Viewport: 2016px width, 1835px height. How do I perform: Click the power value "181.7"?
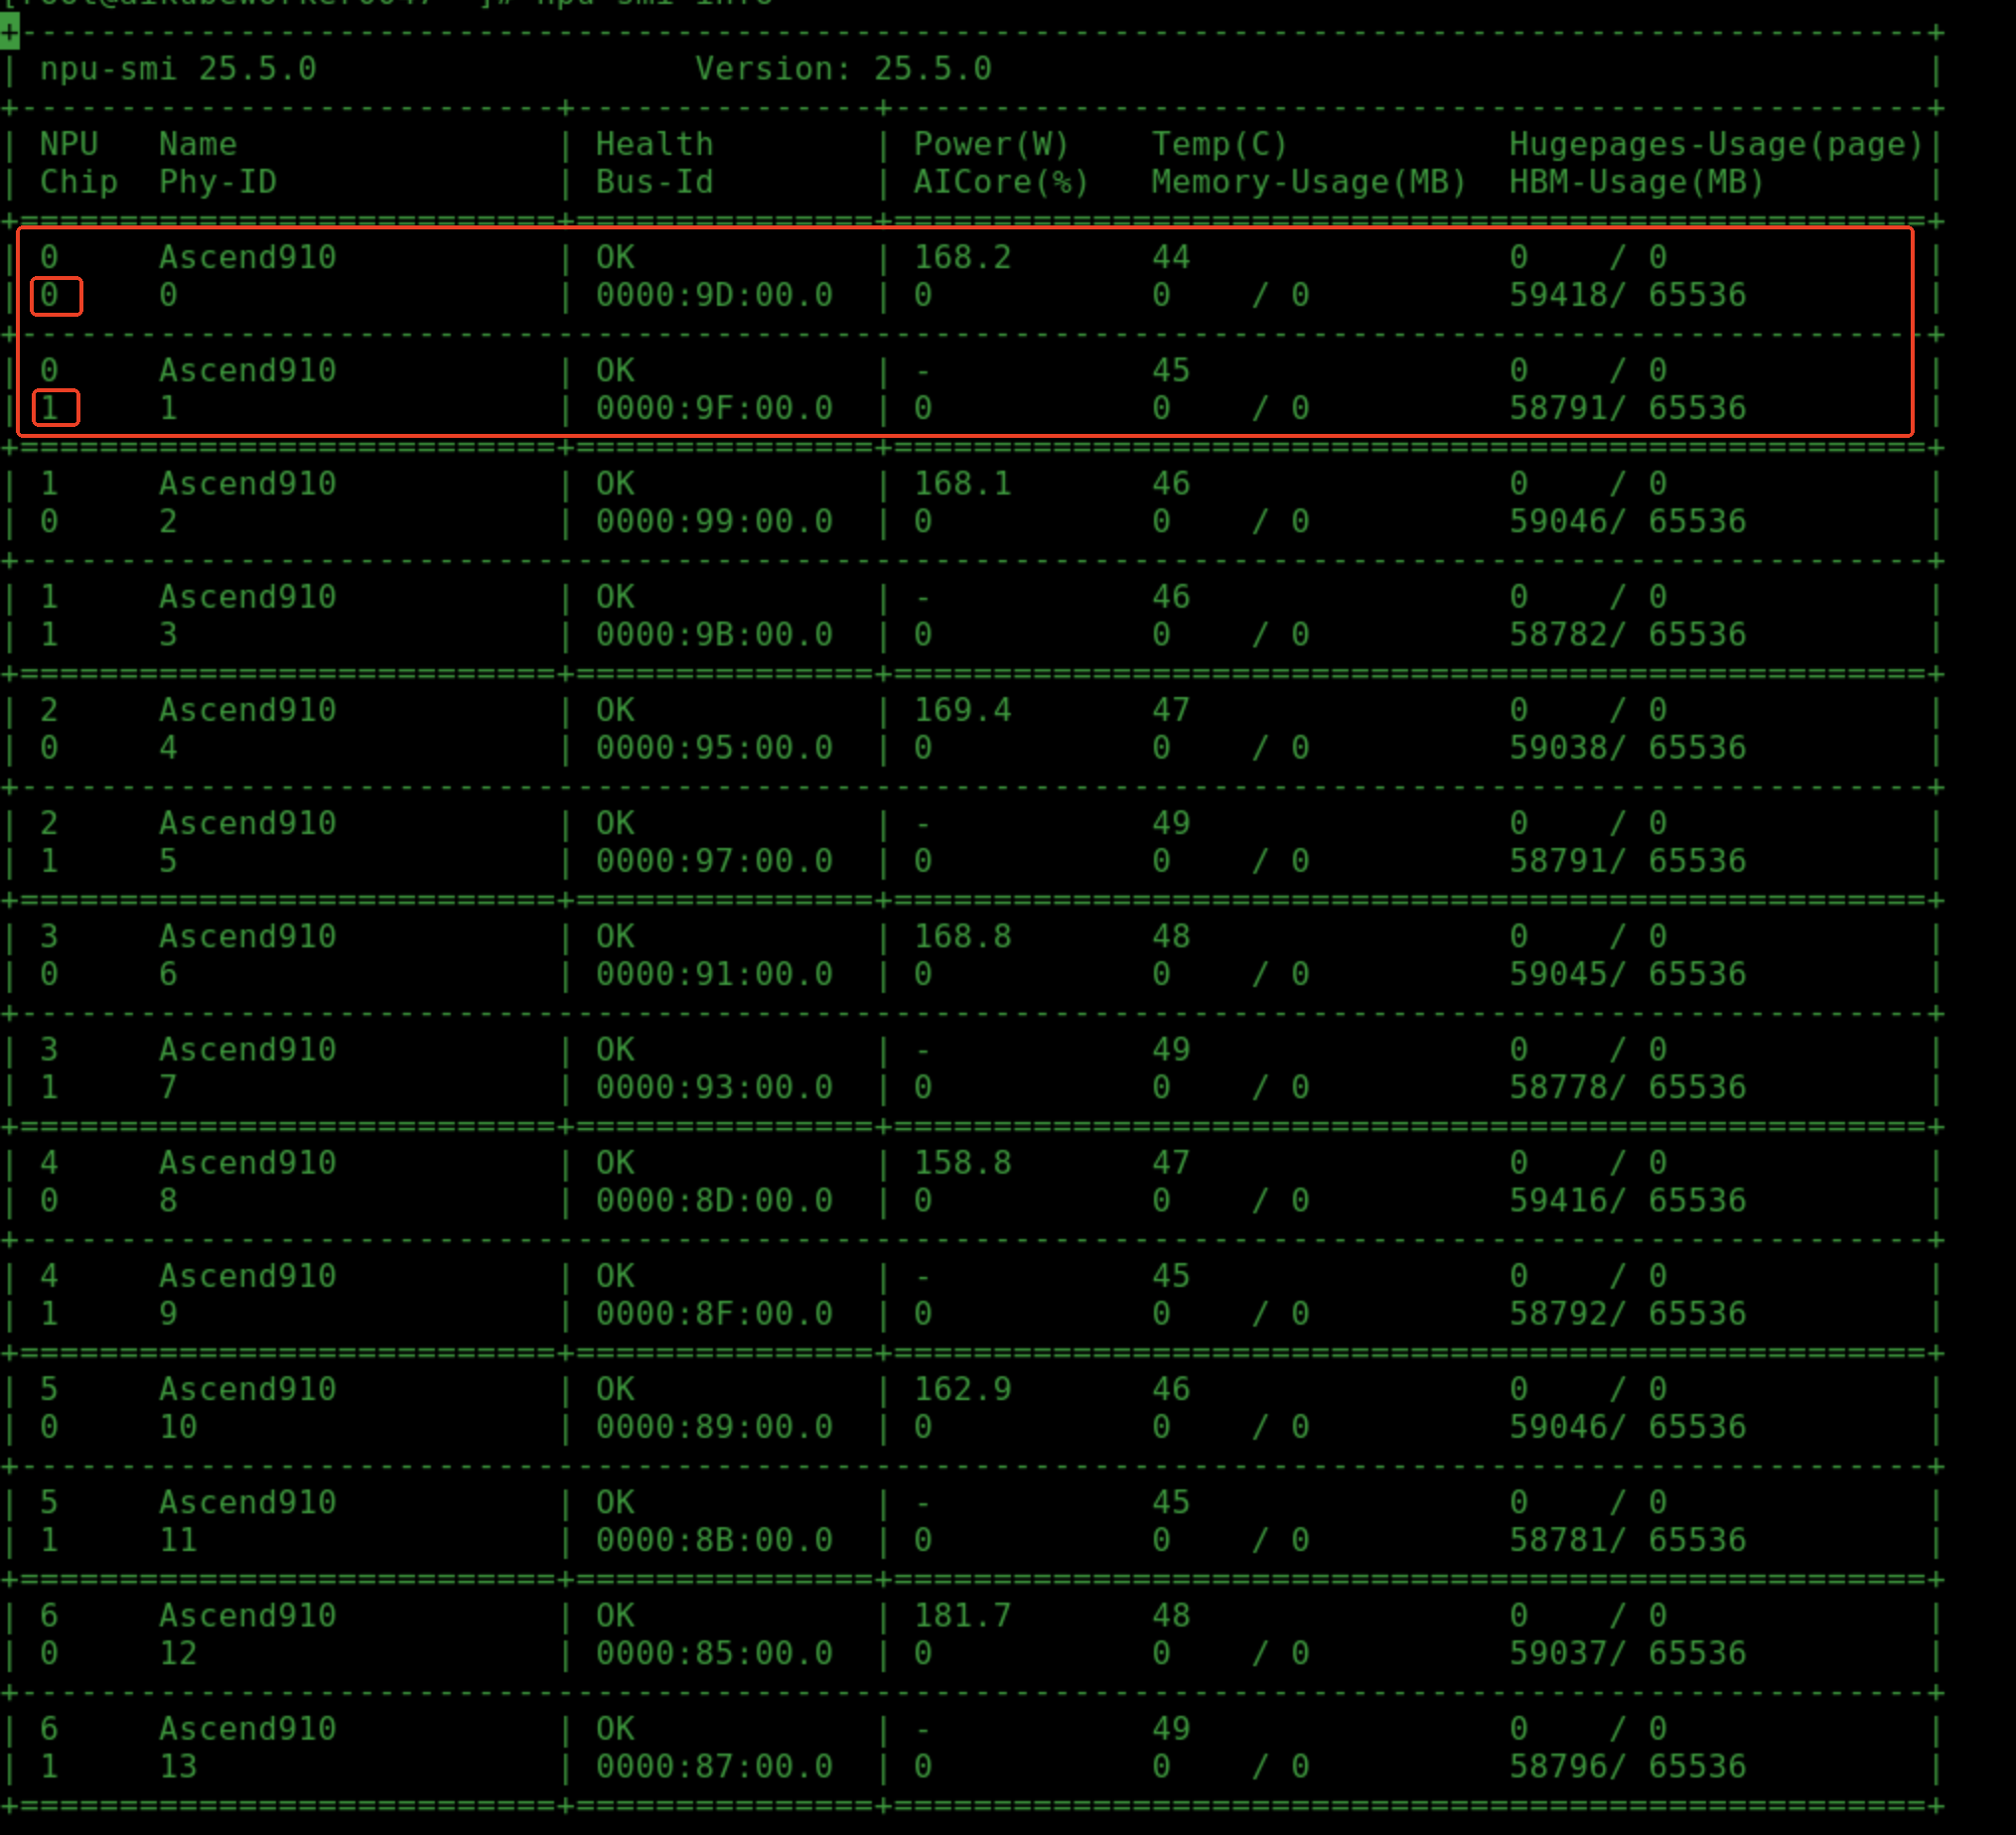[x=962, y=1616]
